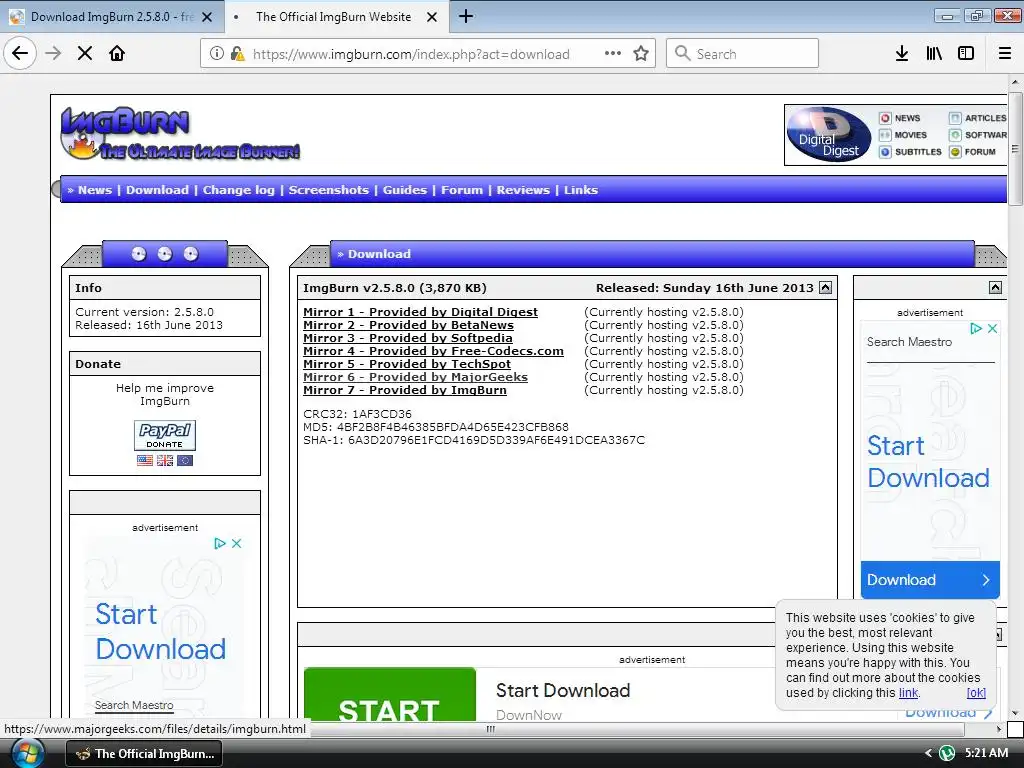Viewport: 1024px width, 768px height.
Task: Show site information icon in address bar
Action: tap(216, 54)
